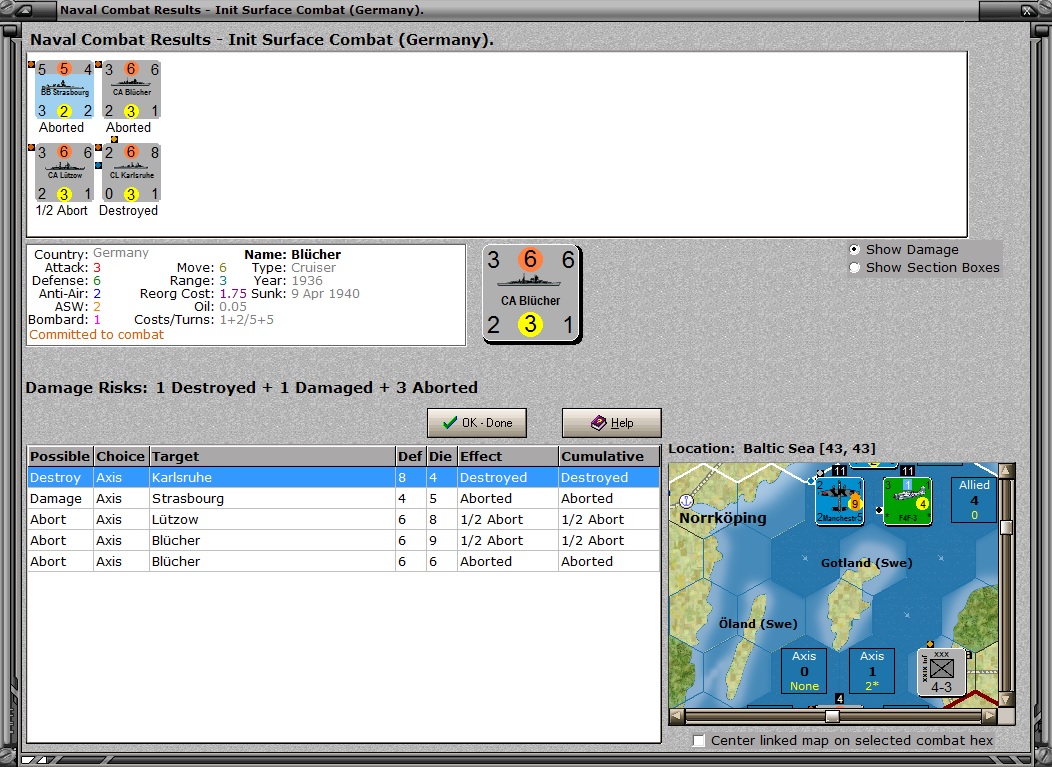Enable Center linked map on selected combat hex
The image size is (1052, 767).
[x=698, y=740]
